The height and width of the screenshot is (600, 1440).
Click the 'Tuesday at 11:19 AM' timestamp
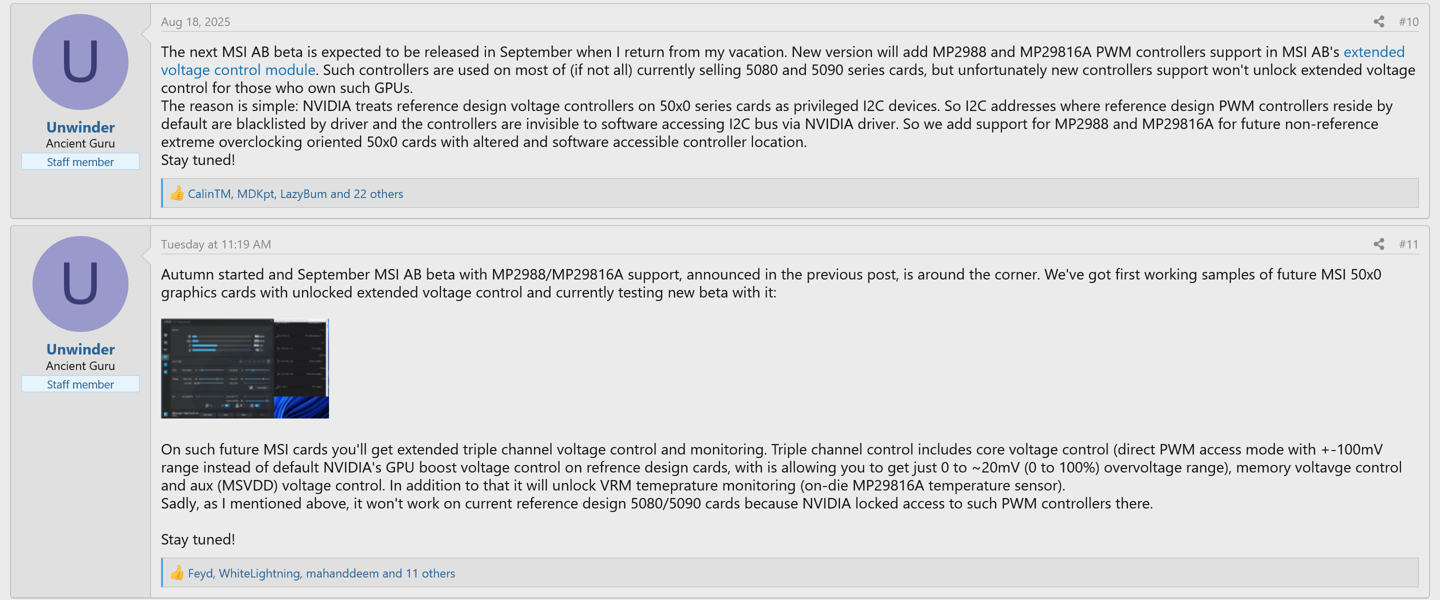(x=216, y=244)
